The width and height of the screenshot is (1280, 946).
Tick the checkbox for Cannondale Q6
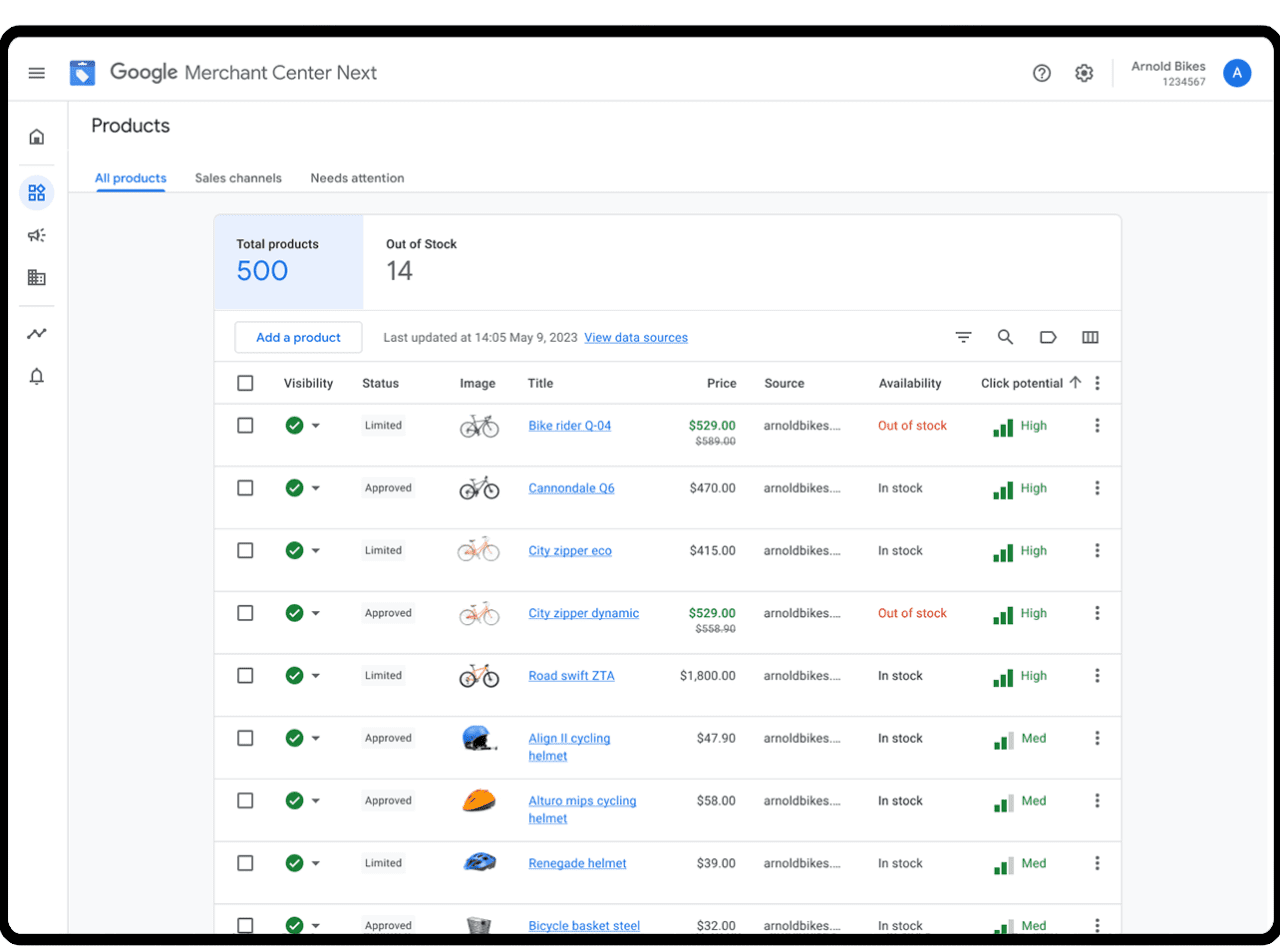tap(245, 488)
